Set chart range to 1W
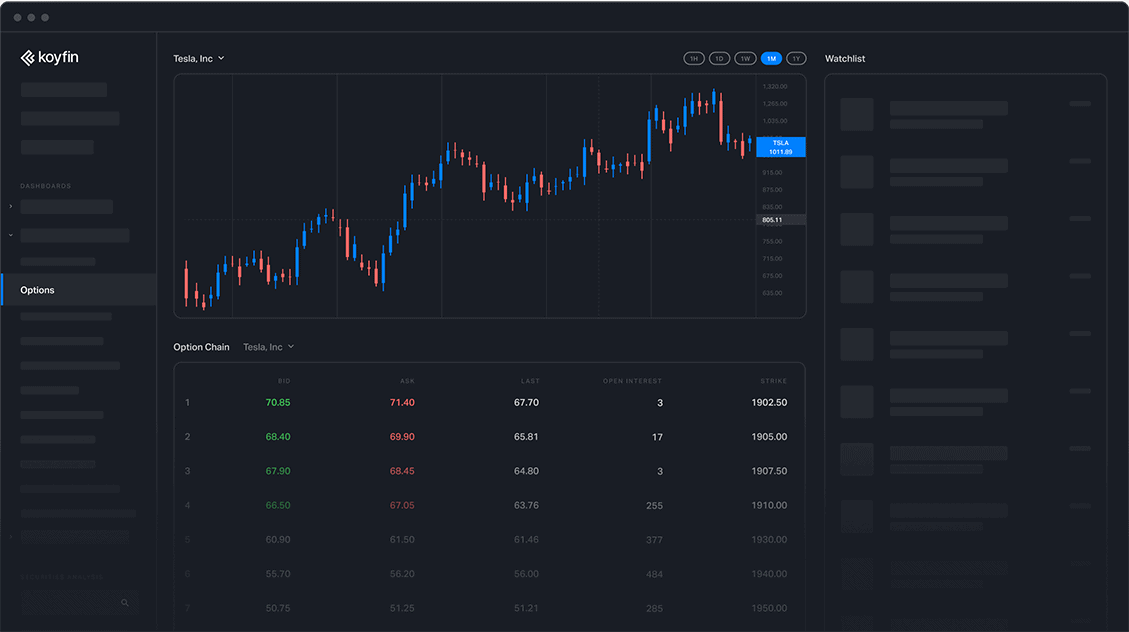Image resolution: width=1129 pixels, height=632 pixels. (x=745, y=59)
